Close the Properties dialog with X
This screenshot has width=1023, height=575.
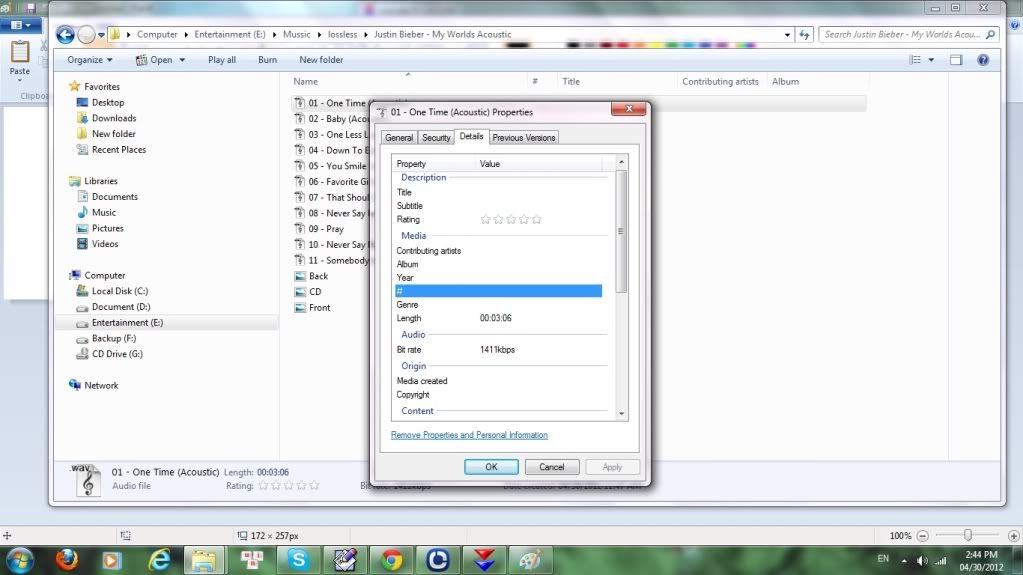coord(628,108)
